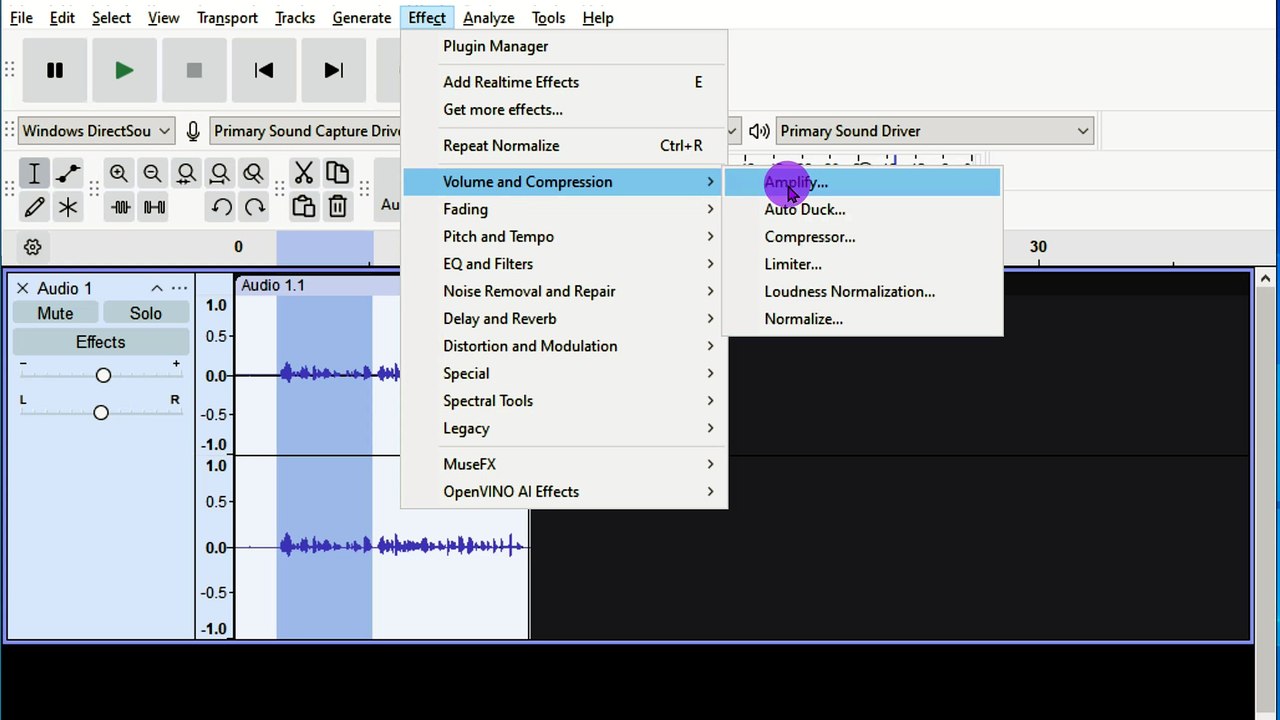This screenshot has height=720, width=1280.
Task: Open the Analyze menu
Action: 489,18
